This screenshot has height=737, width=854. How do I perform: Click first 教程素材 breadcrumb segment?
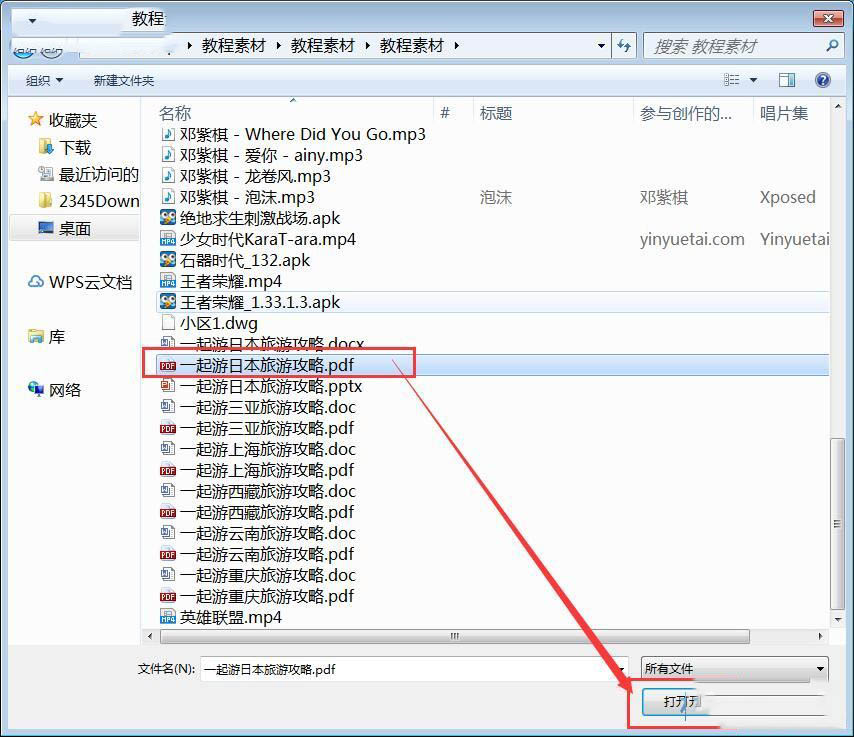[x=233, y=46]
